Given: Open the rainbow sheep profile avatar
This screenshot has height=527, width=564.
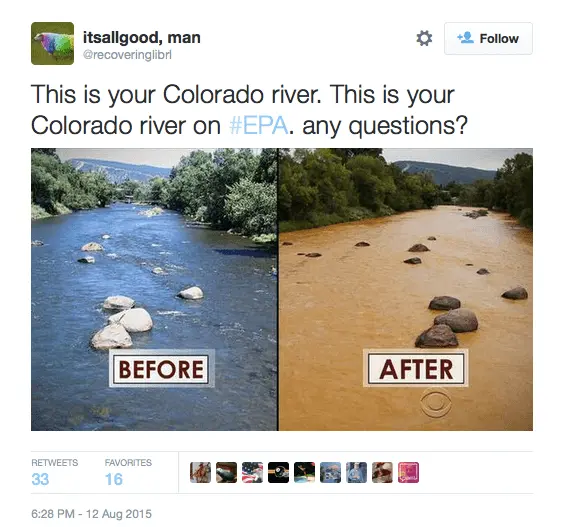Looking at the screenshot, I should 53,44.
